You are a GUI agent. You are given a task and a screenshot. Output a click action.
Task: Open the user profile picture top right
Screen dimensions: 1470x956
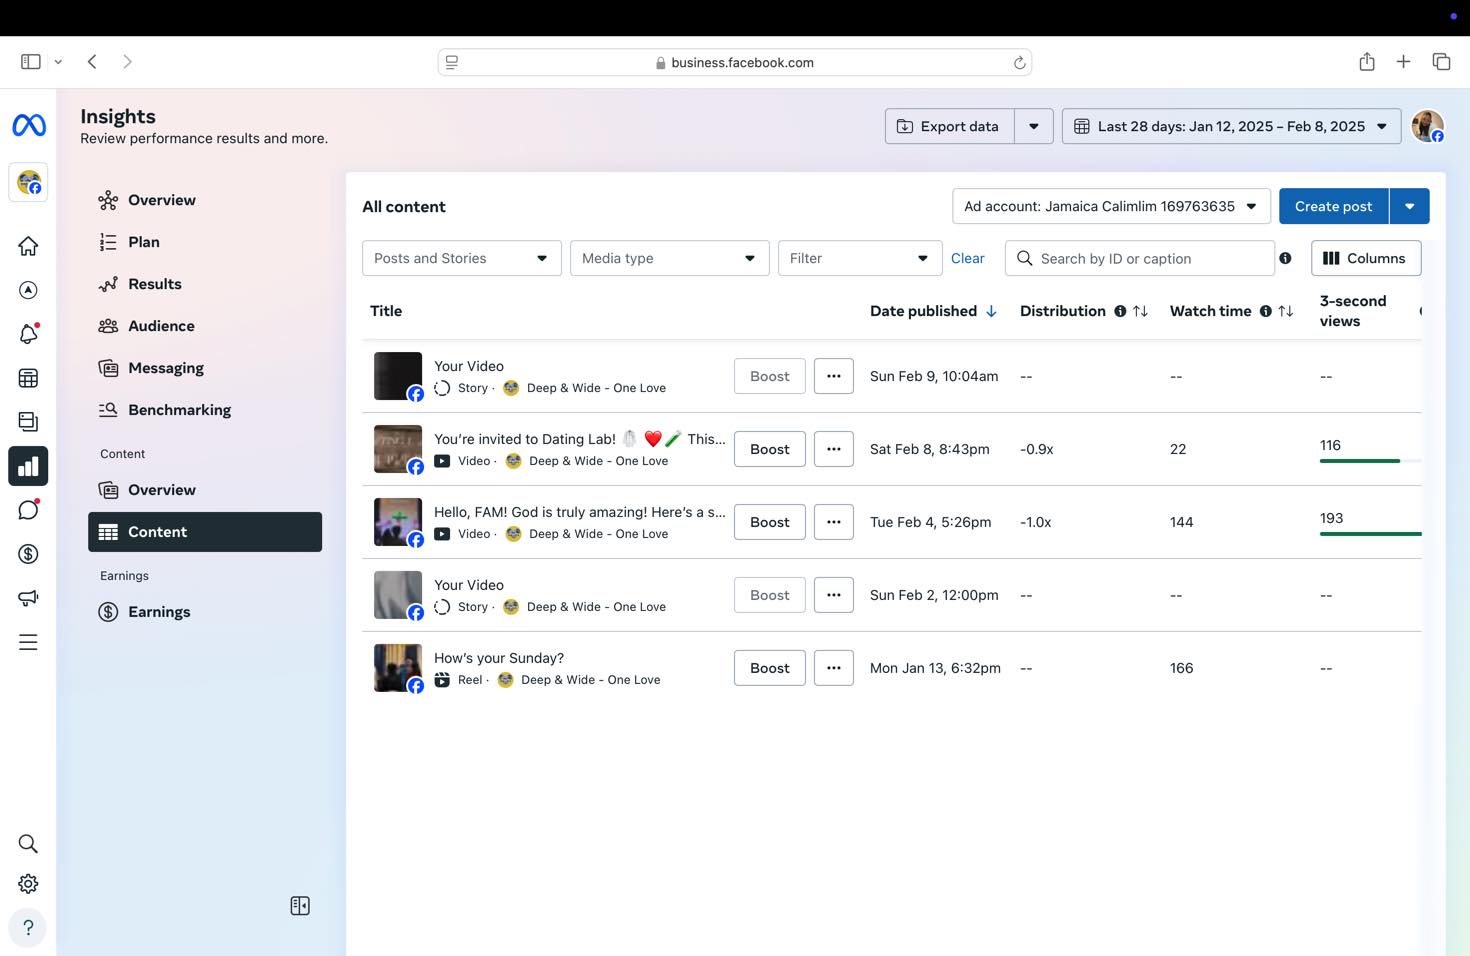coord(1427,126)
